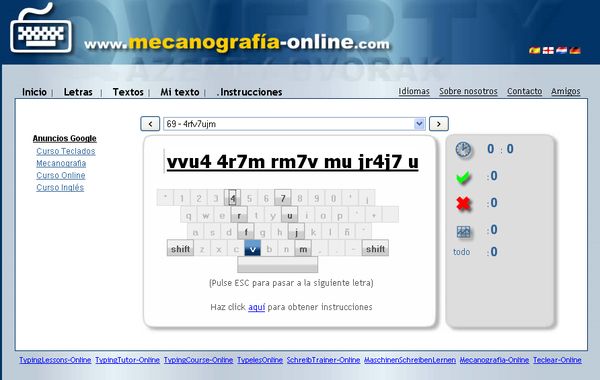Click the green checkmark correct icon

[x=463, y=177]
